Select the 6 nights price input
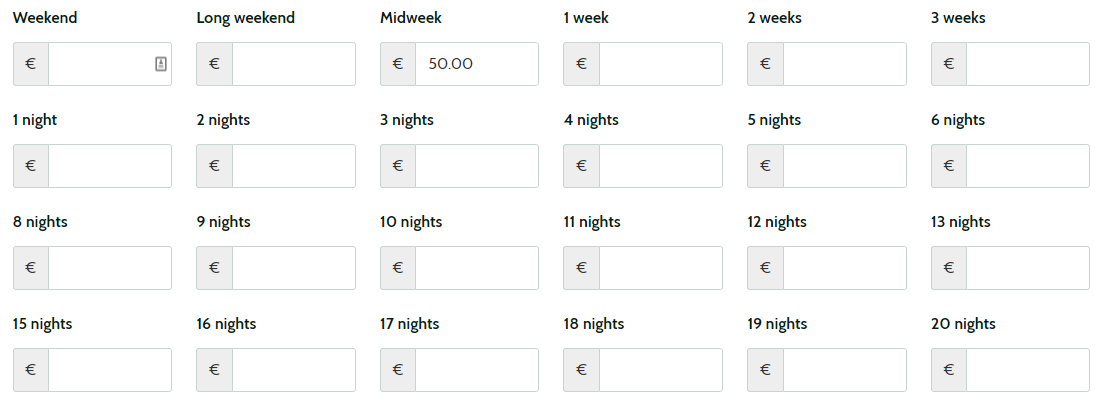 (x=1028, y=166)
